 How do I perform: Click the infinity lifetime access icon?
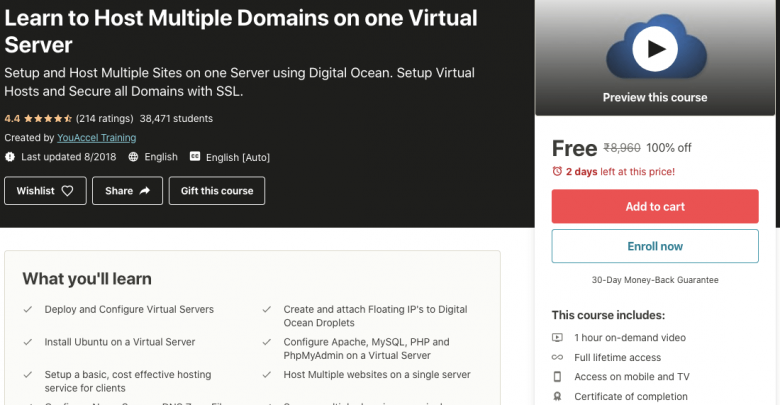(557, 357)
